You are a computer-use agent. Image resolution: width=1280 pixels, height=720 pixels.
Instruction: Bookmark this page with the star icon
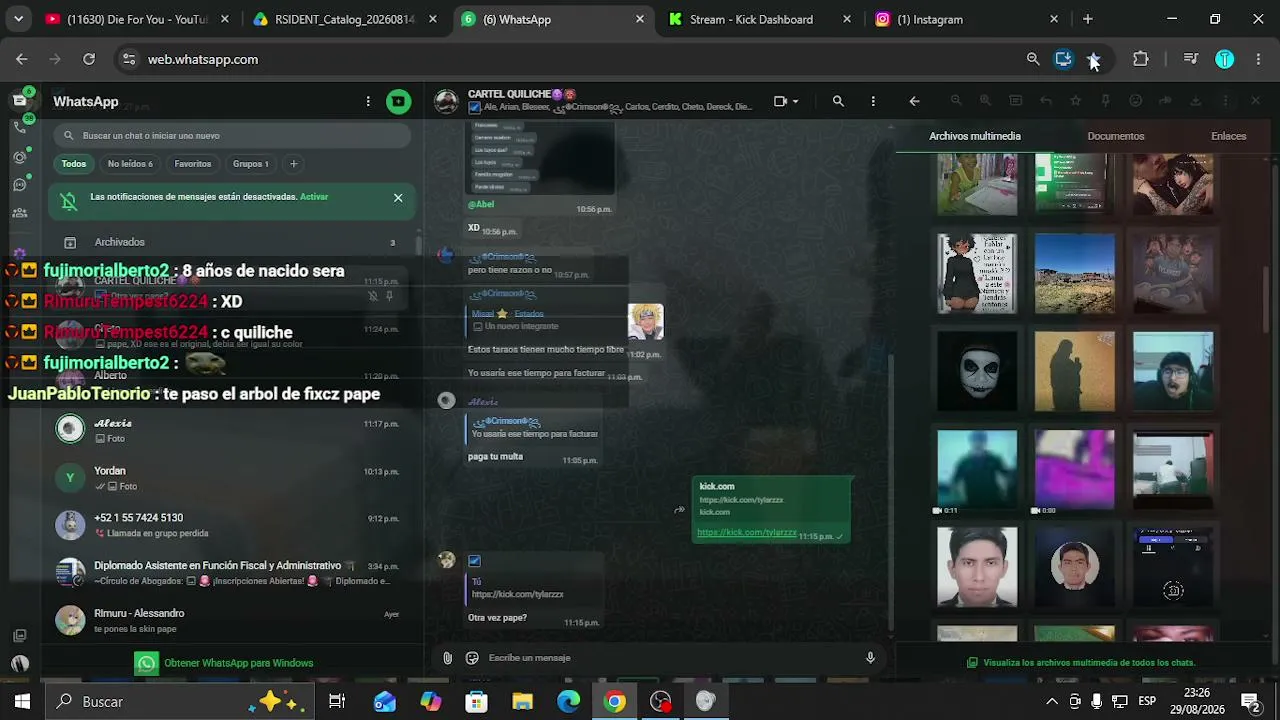click(1094, 59)
